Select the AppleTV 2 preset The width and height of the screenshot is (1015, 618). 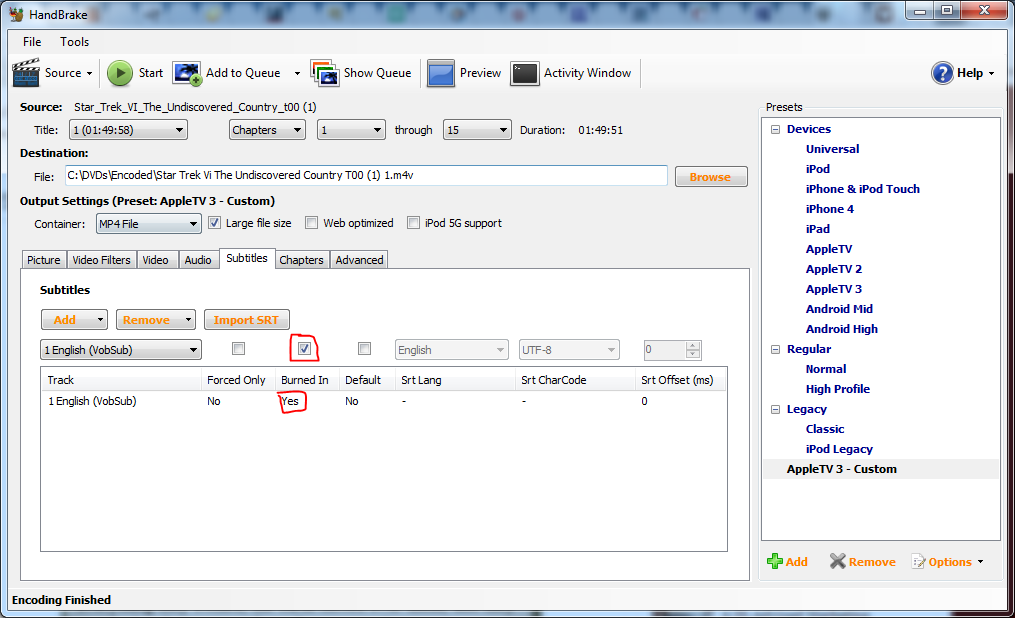click(834, 269)
